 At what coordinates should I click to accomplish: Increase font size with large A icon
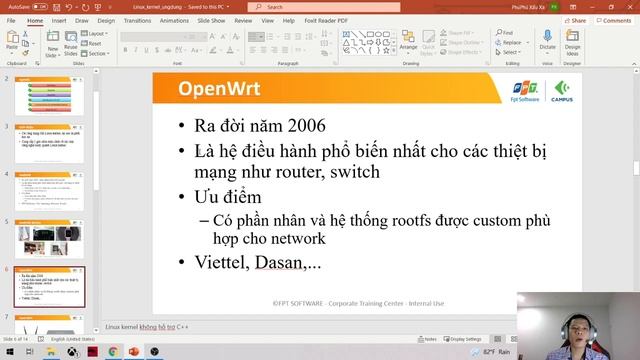coord(213,37)
